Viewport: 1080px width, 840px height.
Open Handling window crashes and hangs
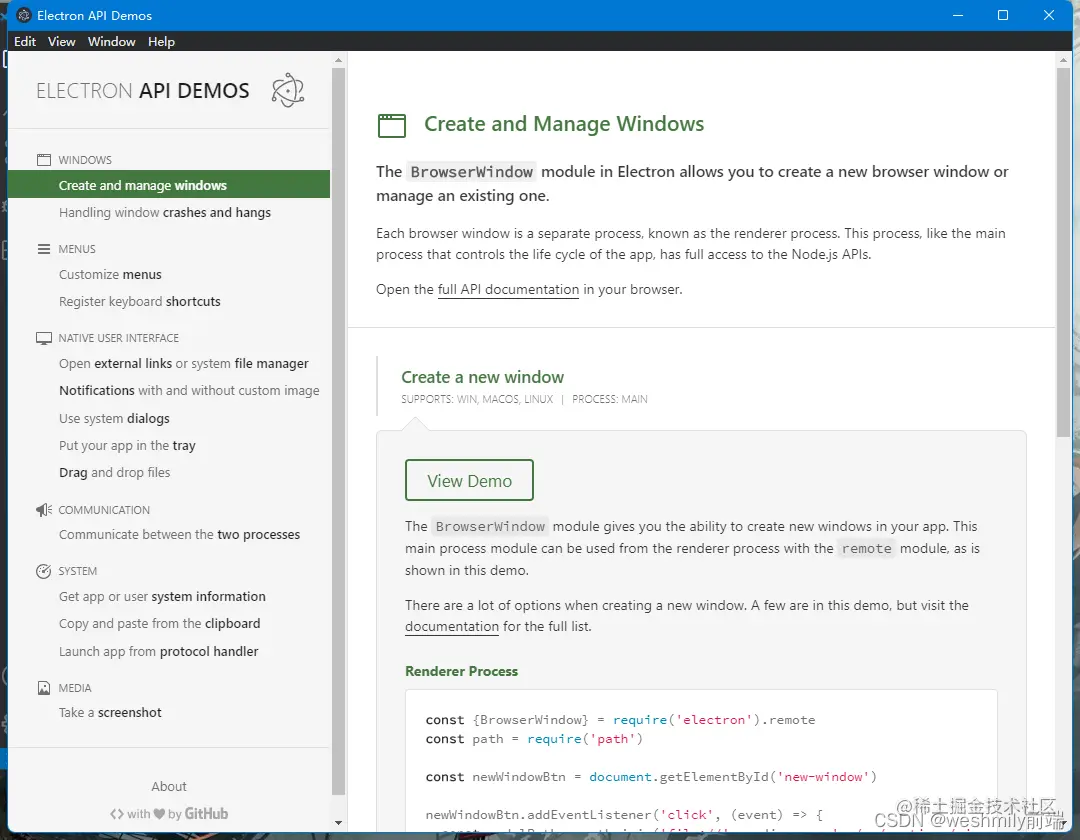165,213
